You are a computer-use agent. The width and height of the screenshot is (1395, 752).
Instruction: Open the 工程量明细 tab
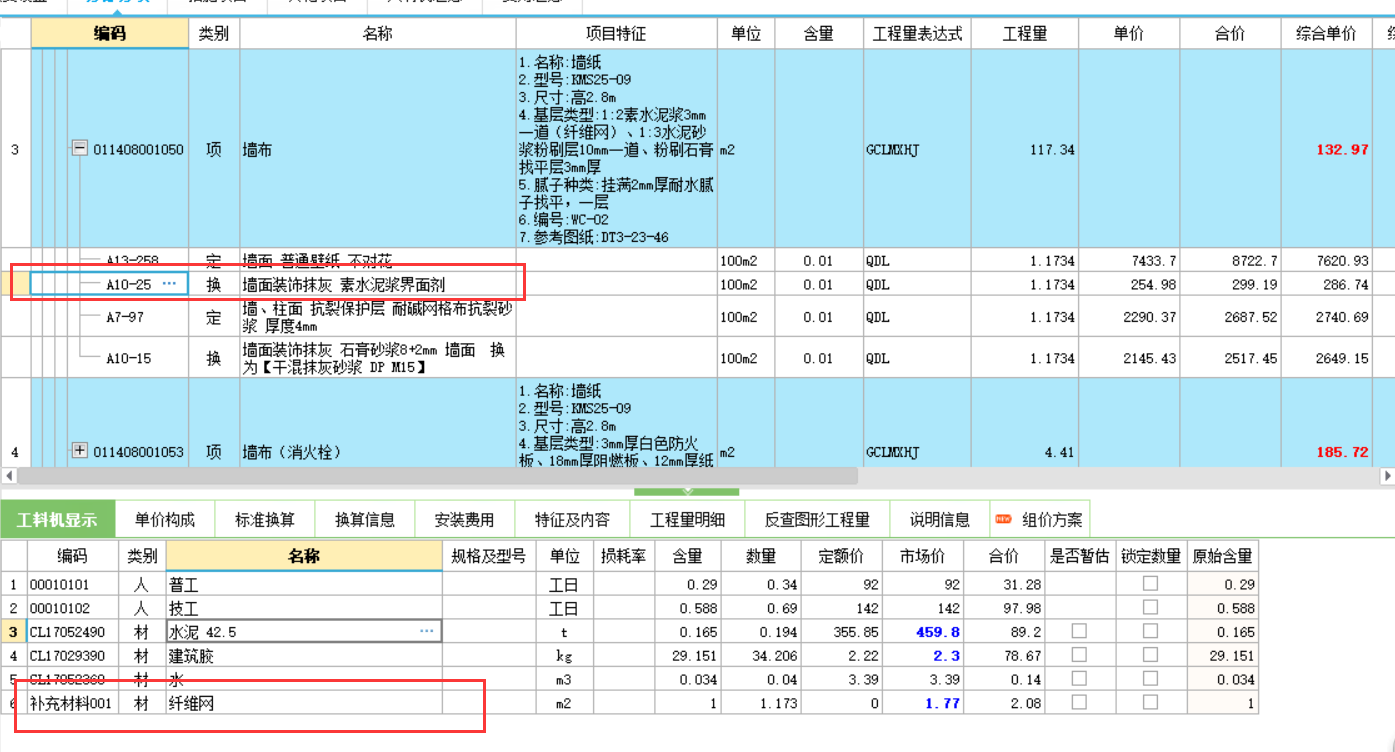[687, 519]
